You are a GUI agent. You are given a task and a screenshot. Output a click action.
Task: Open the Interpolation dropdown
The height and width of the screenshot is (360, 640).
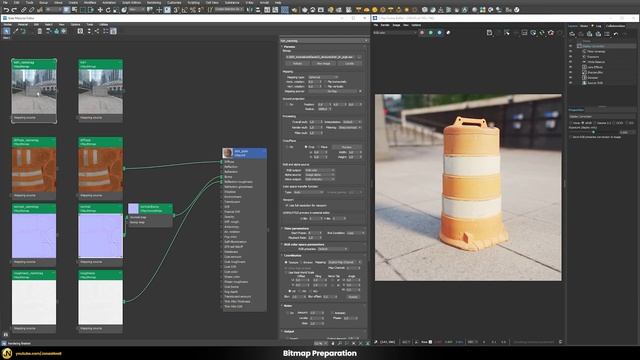(x=352, y=122)
